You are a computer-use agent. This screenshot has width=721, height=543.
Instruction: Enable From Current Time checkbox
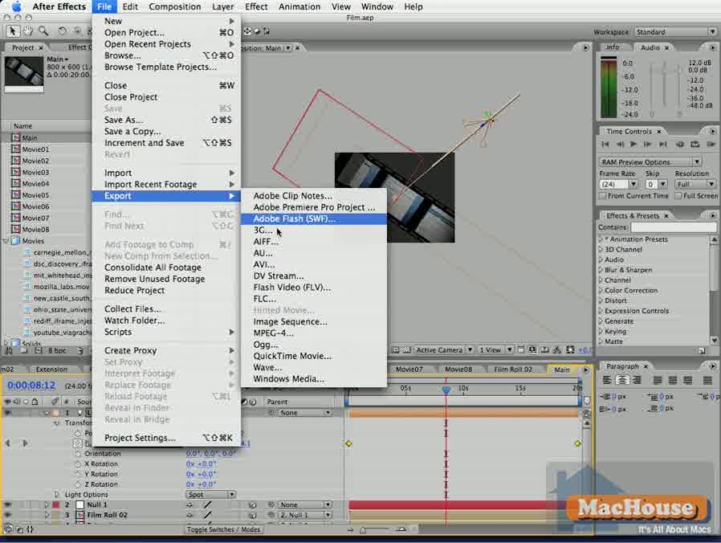[x=602, y=196]
